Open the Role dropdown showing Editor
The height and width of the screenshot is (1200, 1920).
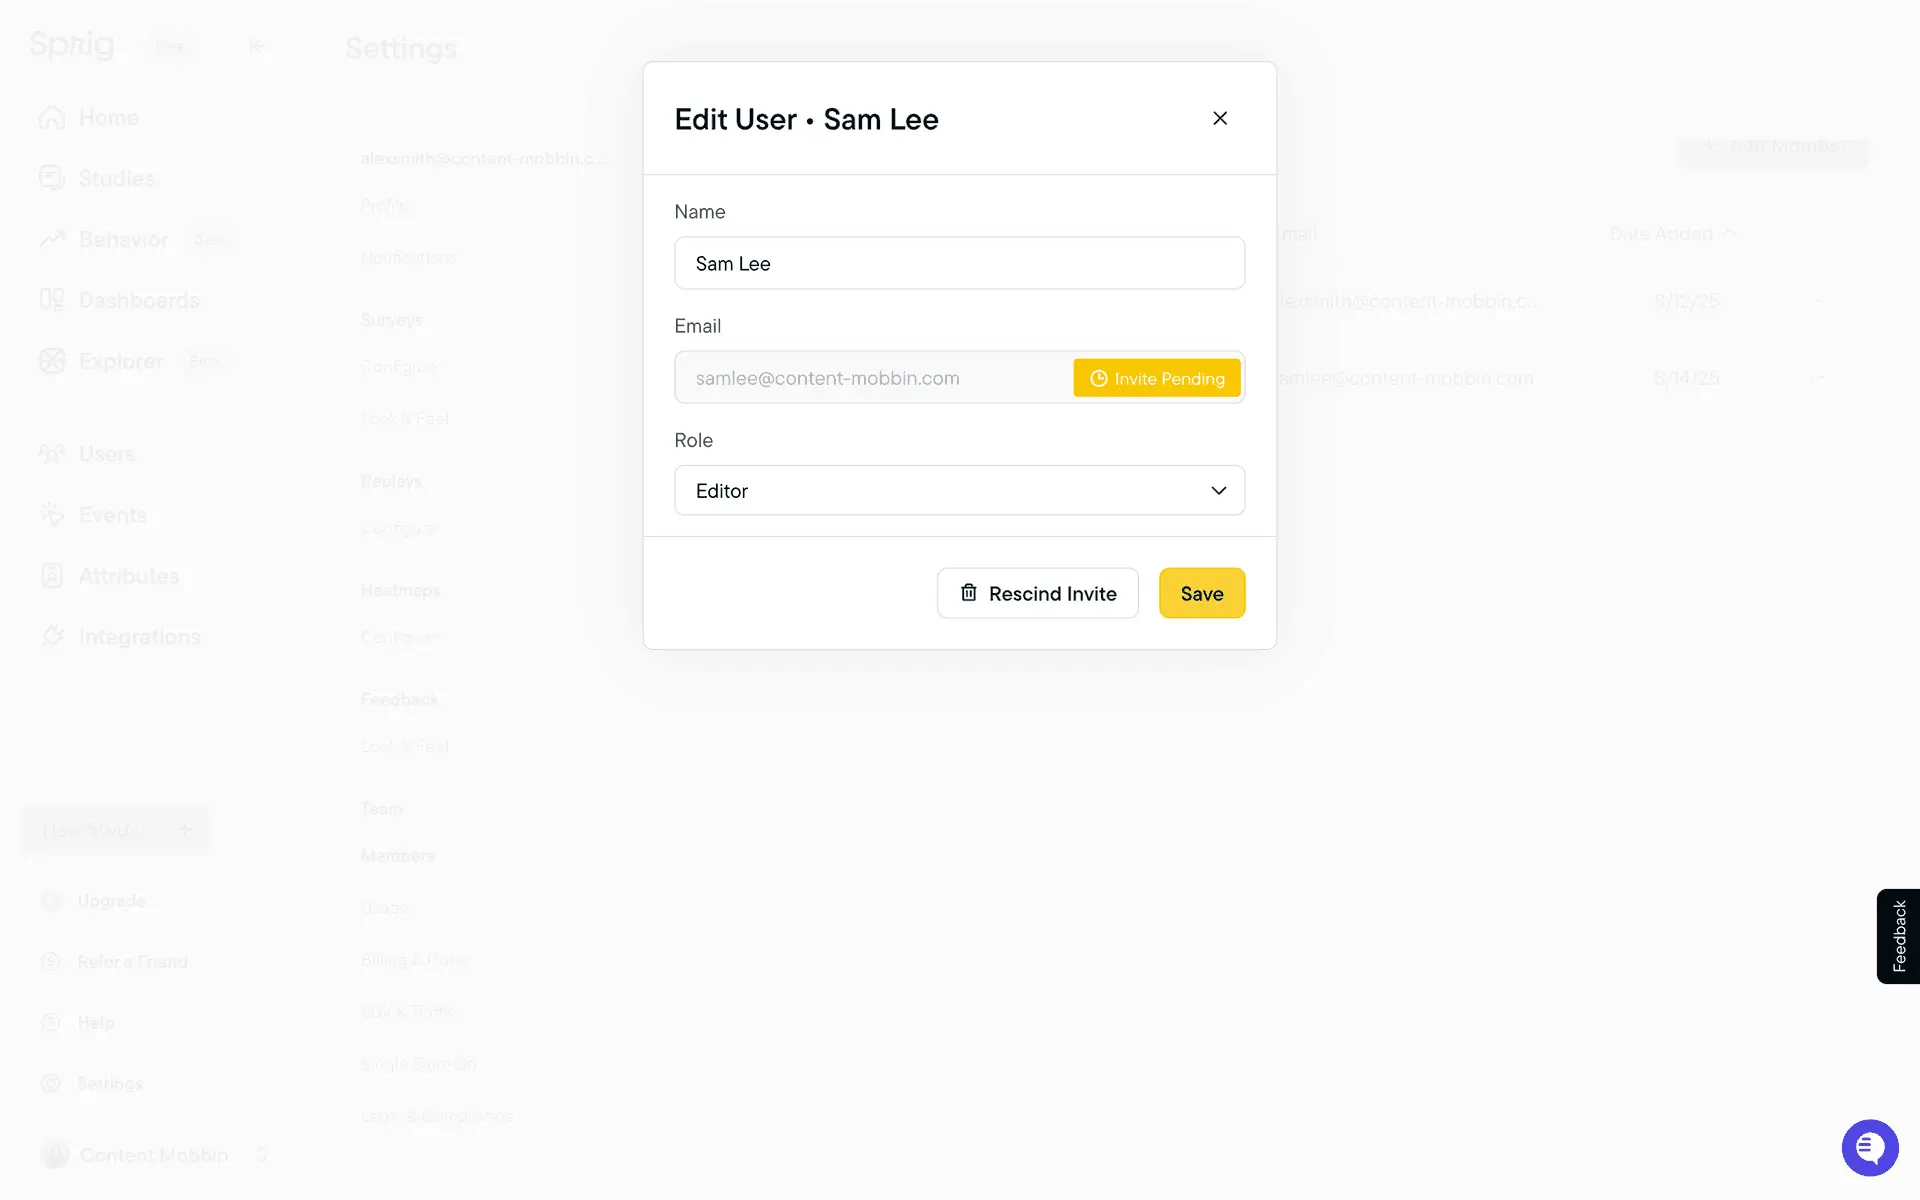point(940,490)
